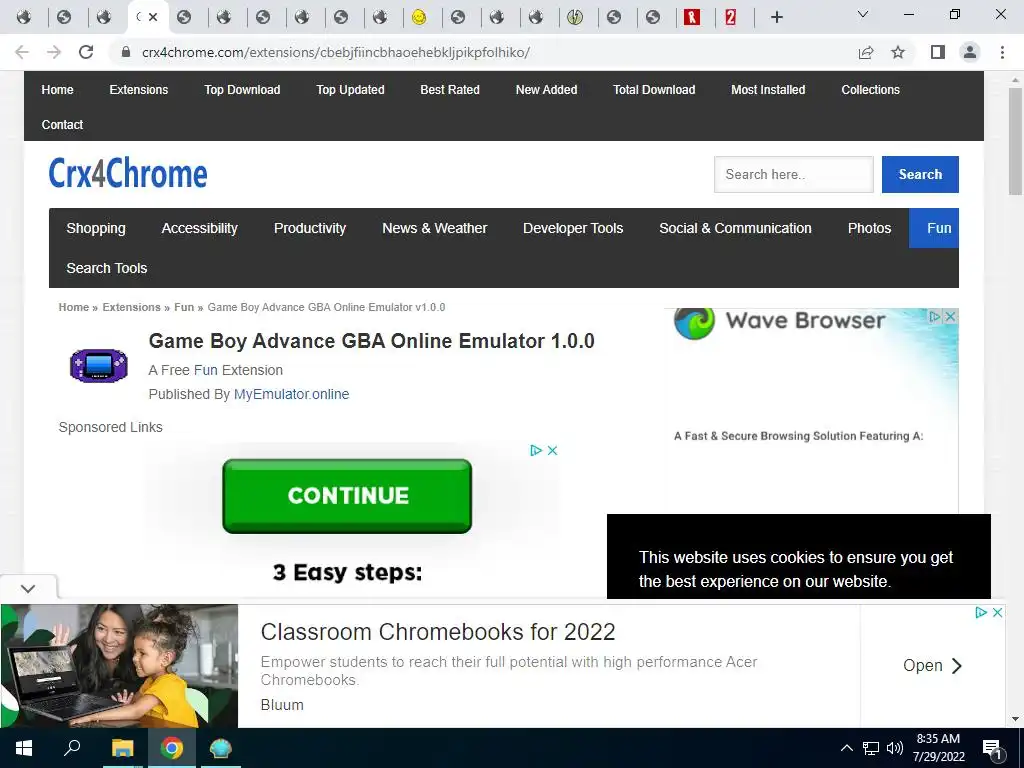Viewport: 1024px width, 768px height.
Task: Click the Chrome icon in the taskbar
Action: 172,748
